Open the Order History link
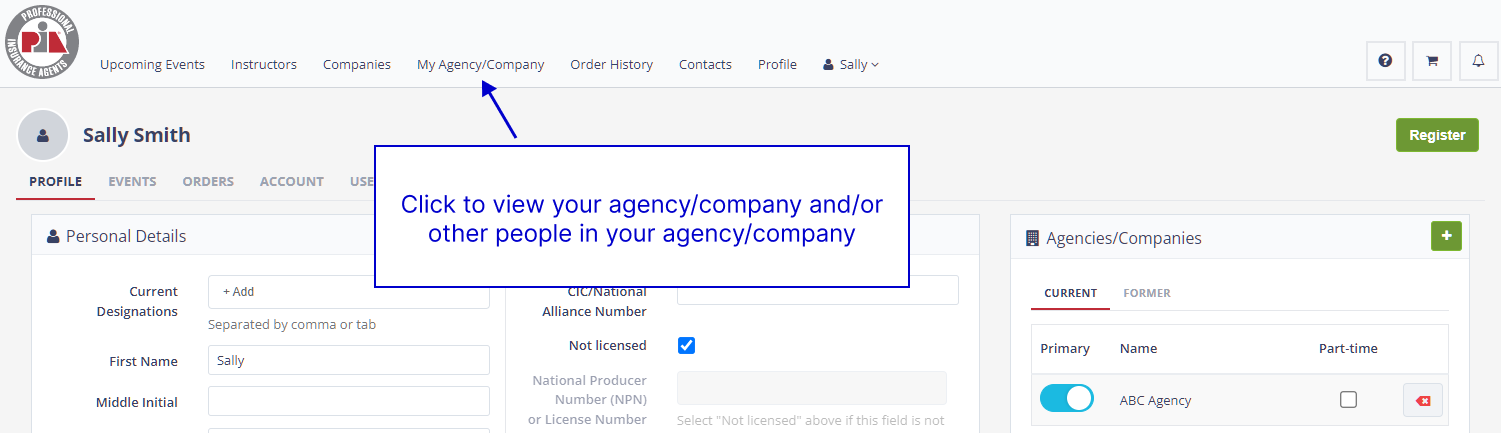The width and height of the screenshot is (1501, 433). click(611, 65)
